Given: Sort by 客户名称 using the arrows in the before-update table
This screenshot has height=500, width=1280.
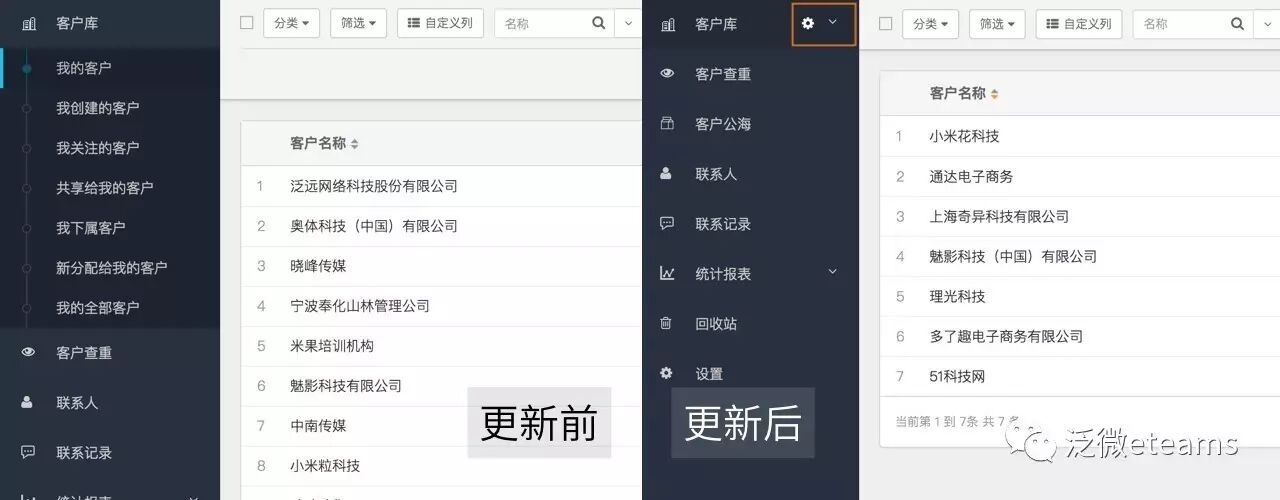Looking at the screenshot, I should (354, 144).
